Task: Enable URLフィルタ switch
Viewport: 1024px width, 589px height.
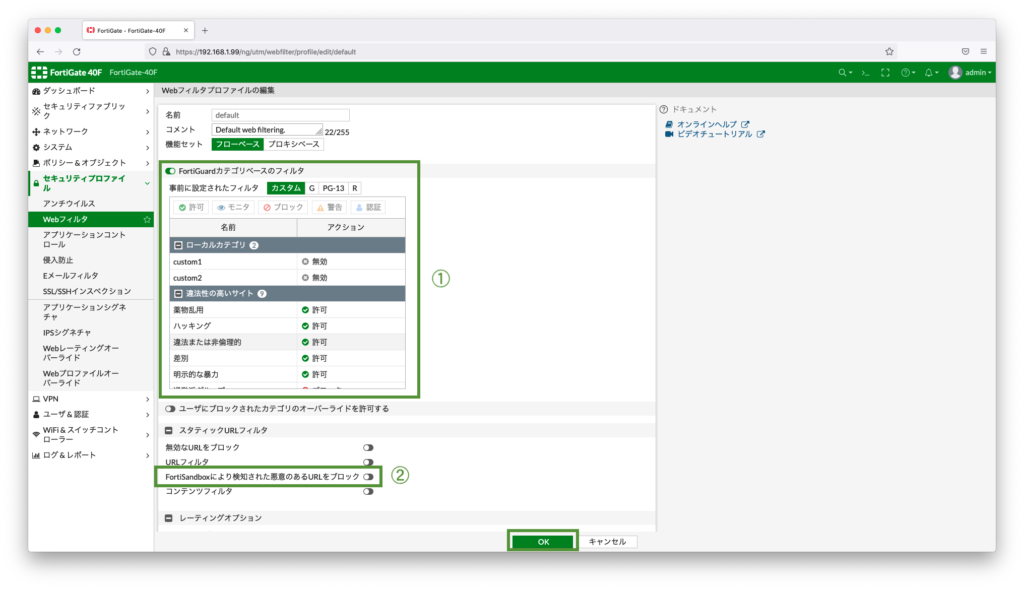Action: point(368,462)
